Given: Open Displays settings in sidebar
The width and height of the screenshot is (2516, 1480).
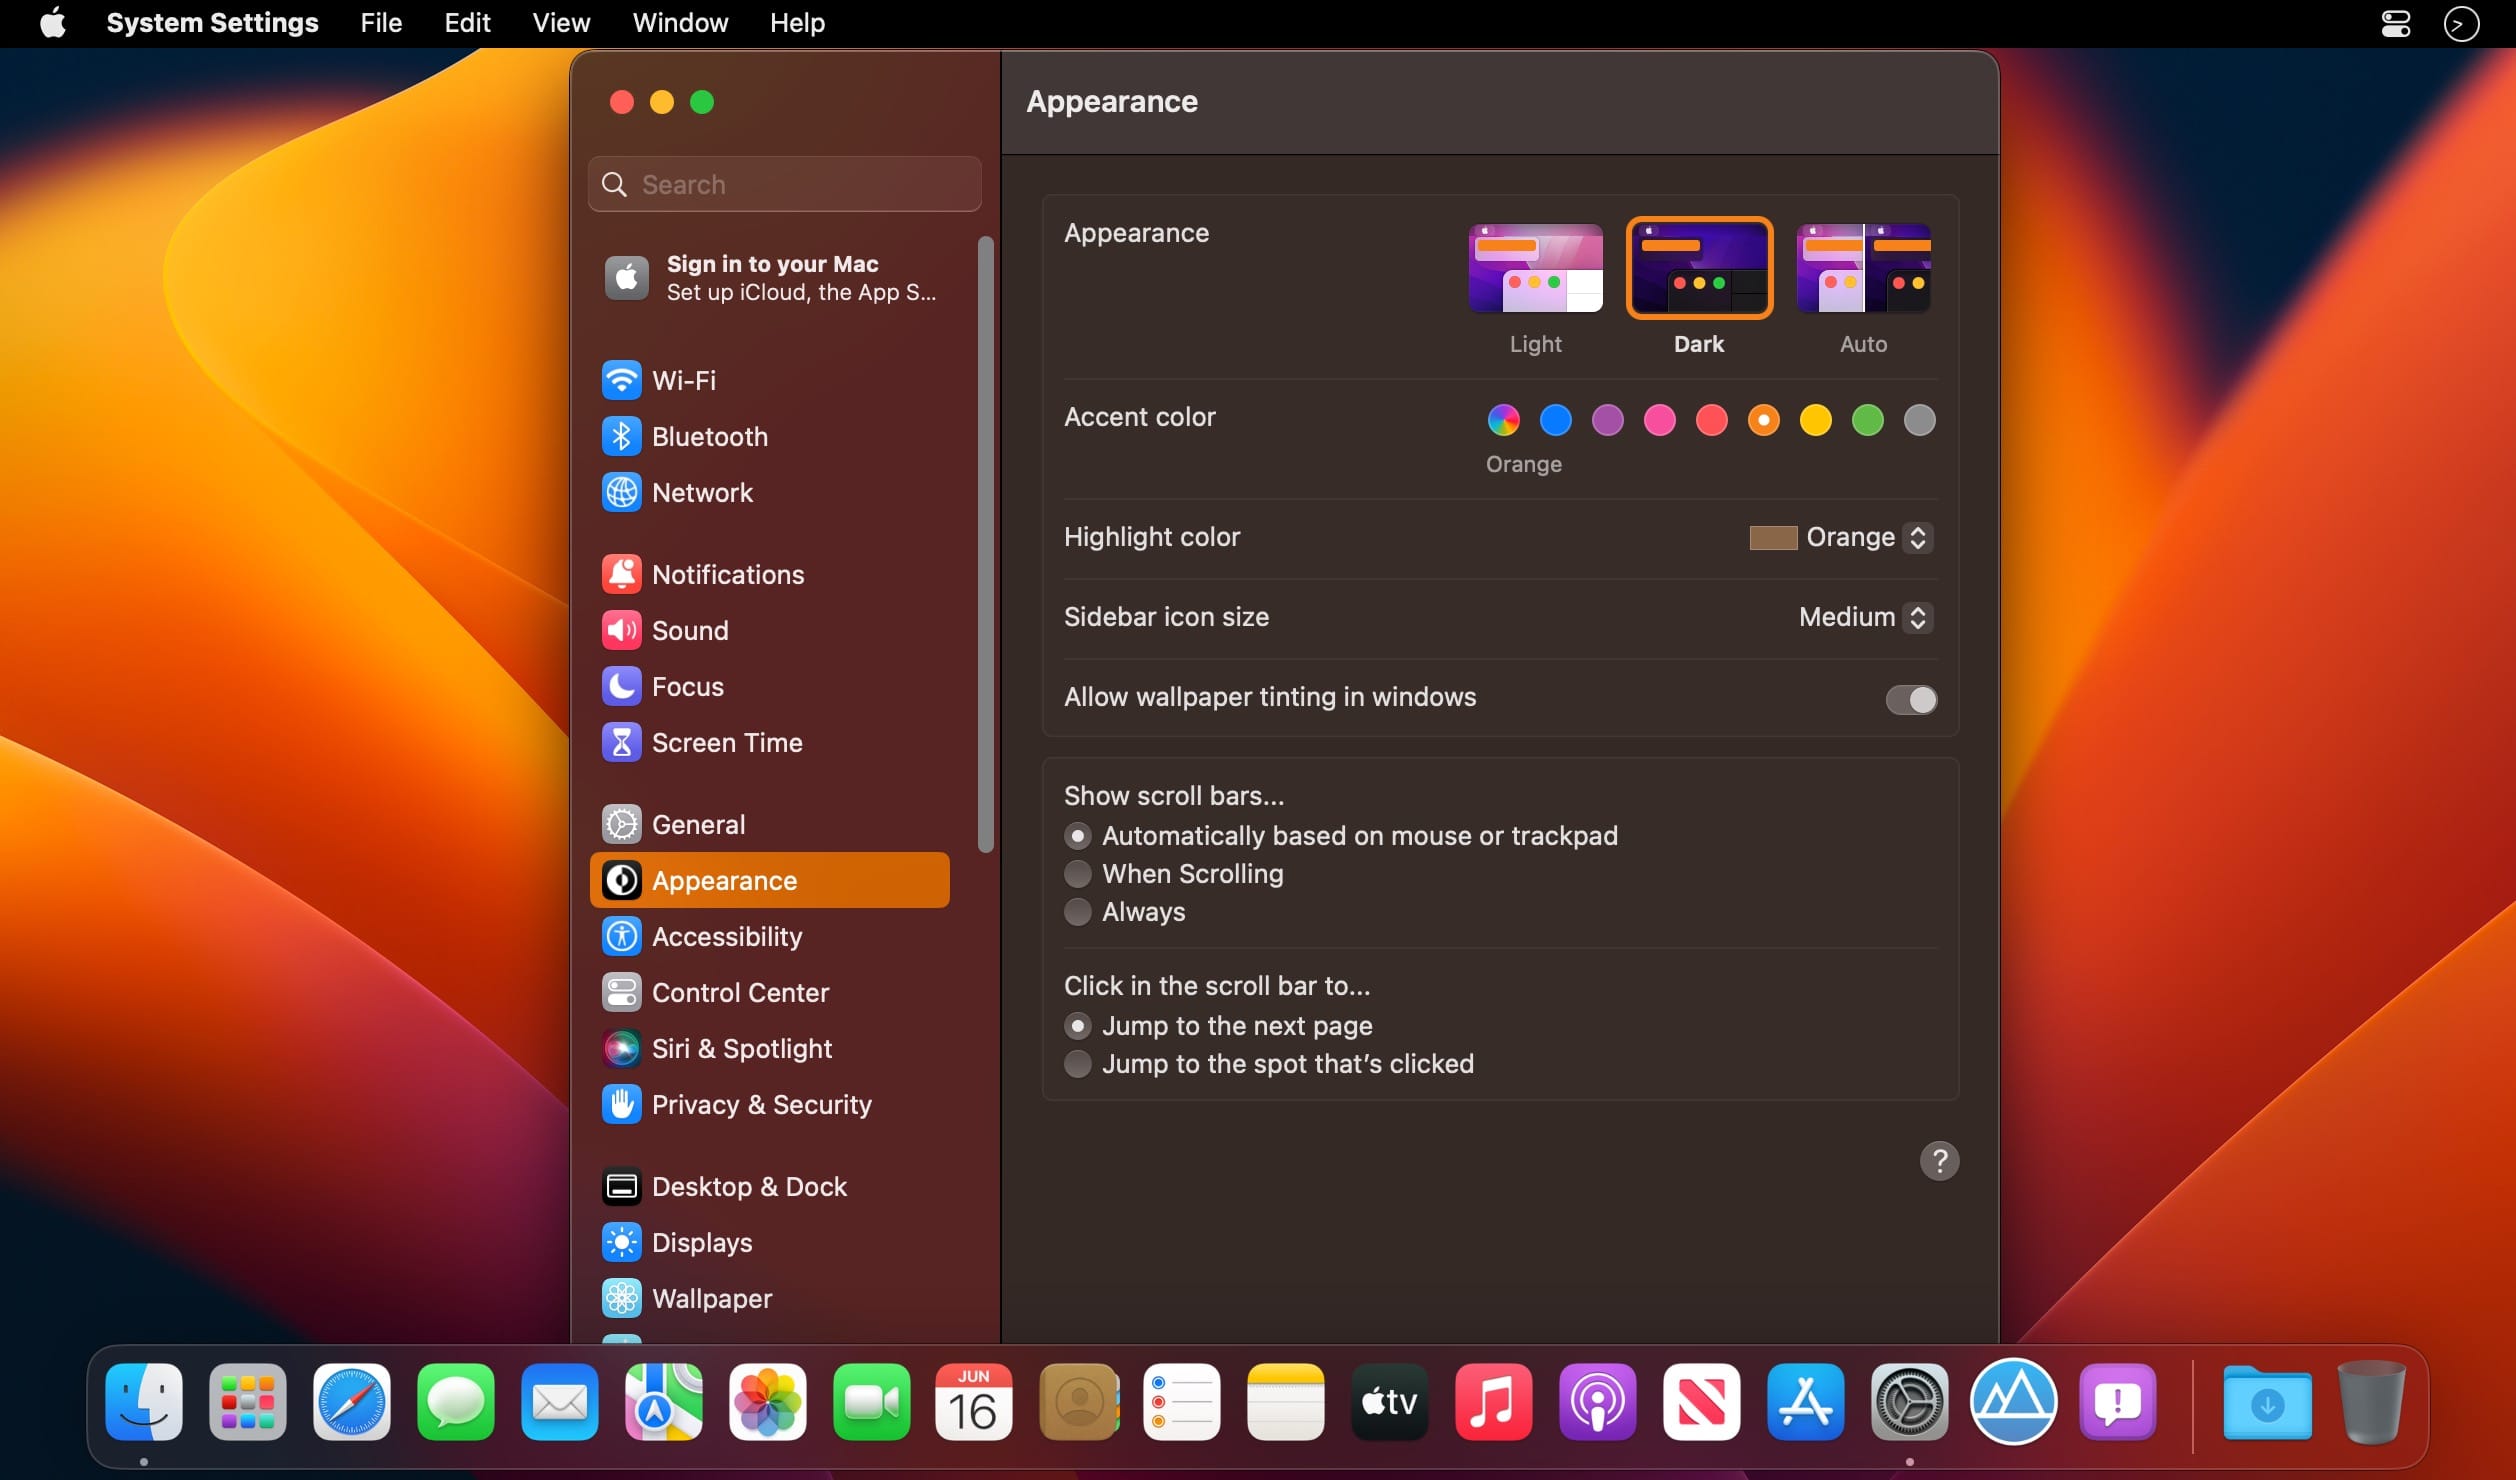Looking at the screenshot, I should [x=701, y=1242].
